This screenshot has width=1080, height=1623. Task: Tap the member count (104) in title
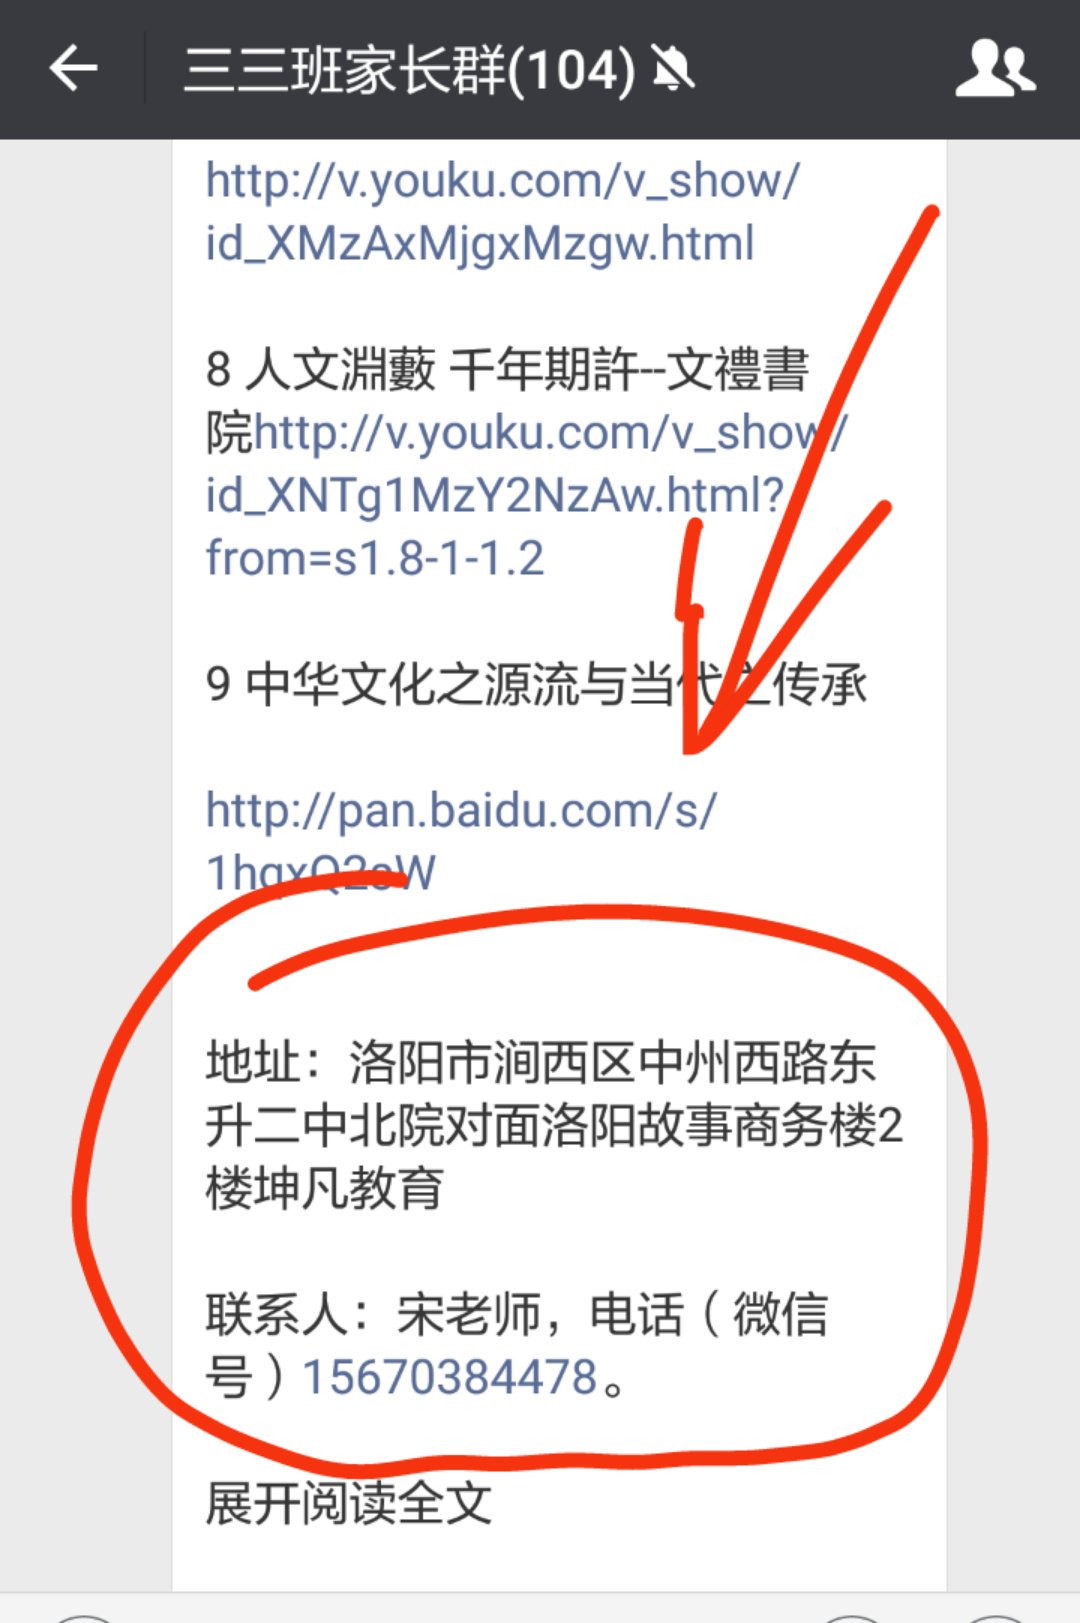pos(571,71)
